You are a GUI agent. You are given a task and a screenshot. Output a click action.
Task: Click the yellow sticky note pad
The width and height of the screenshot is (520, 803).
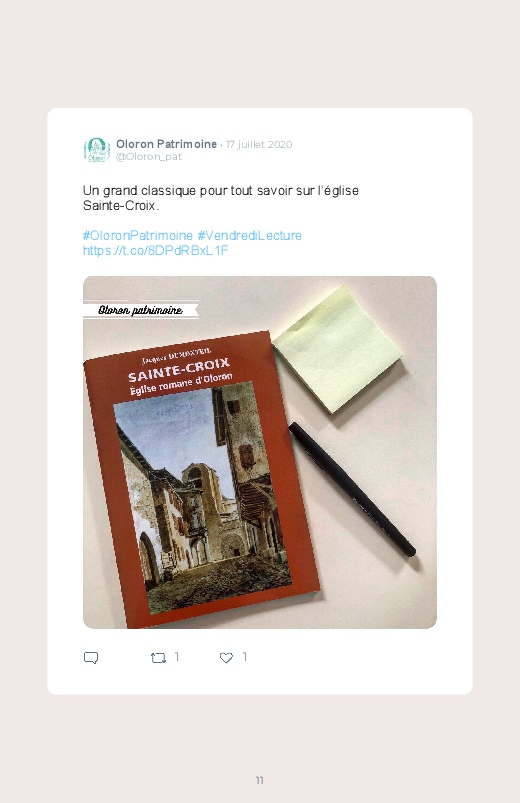pyautogui.click(x=338, y=349)
